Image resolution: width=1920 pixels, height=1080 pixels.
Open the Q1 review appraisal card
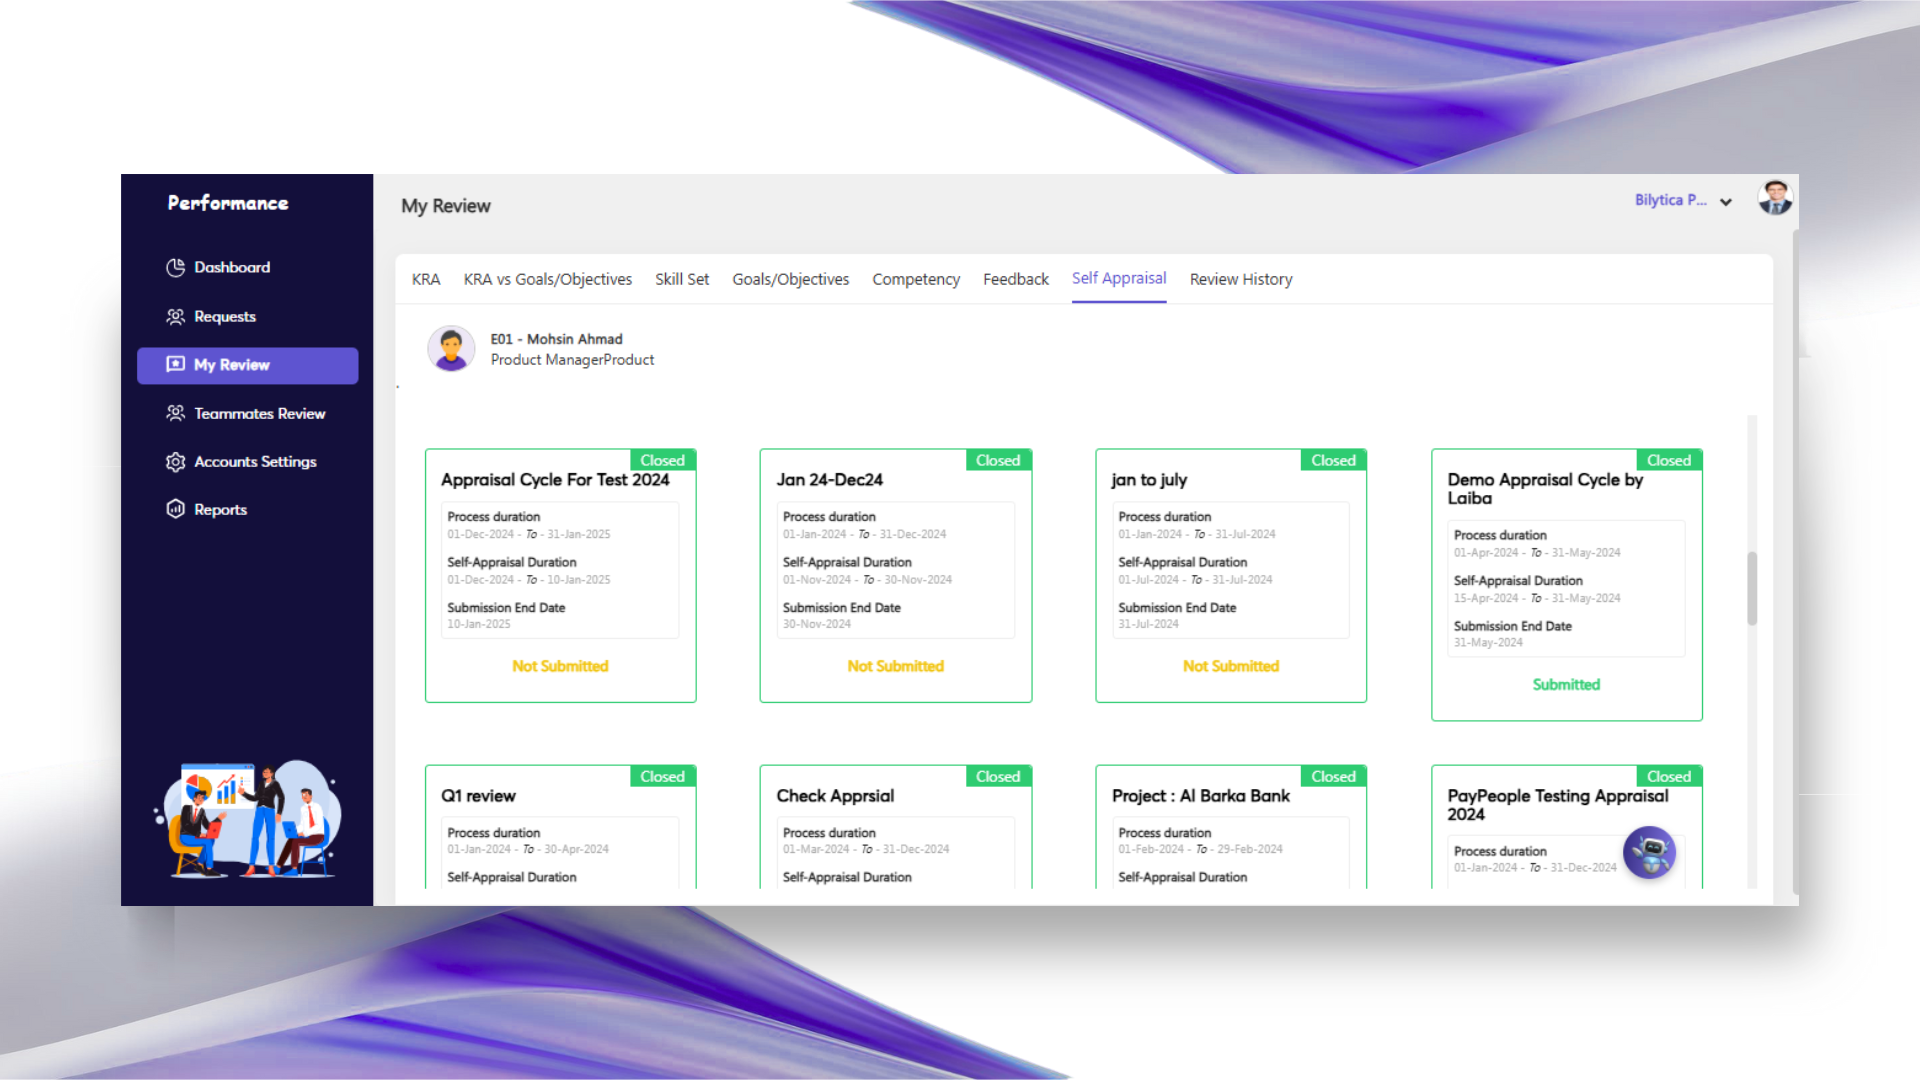[479, 796]
